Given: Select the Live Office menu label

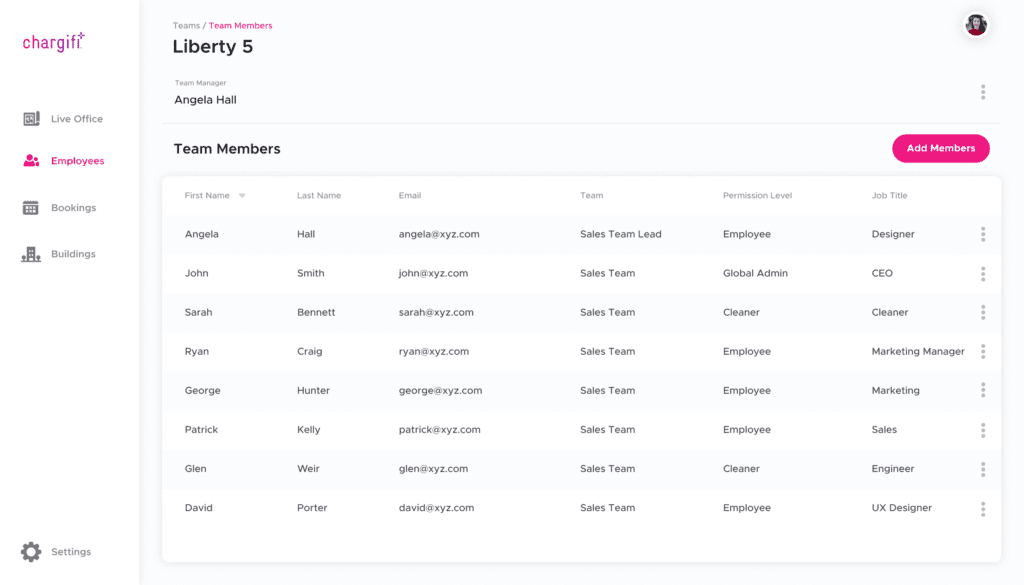Looking at the screenshot, I should (77, 119).
